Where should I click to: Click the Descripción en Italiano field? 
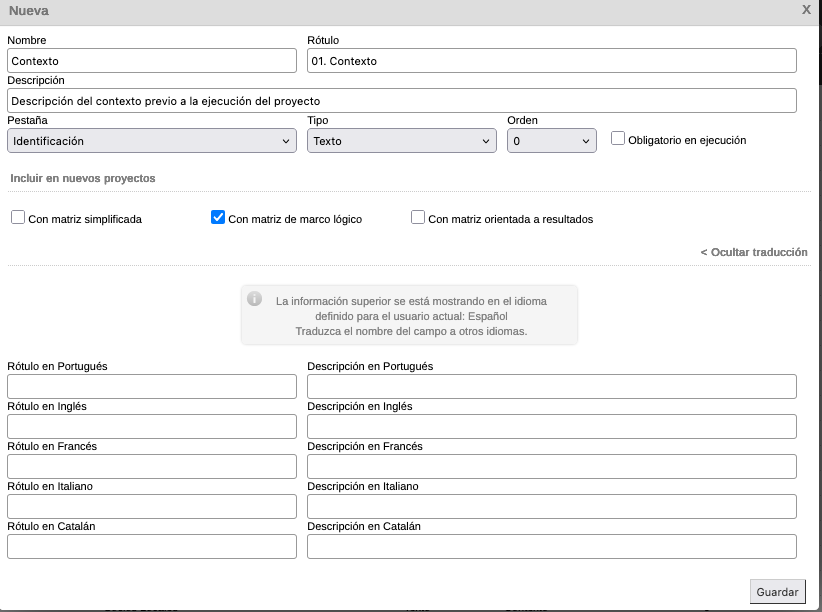tap(551, 507)
